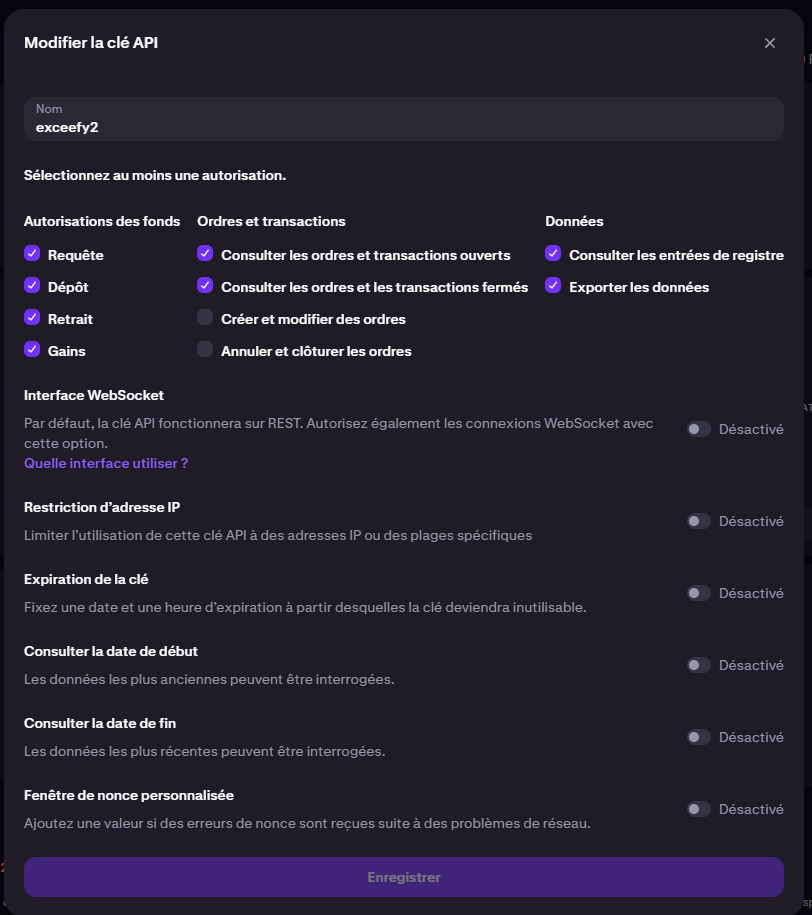812x915 pixels.
Task: Enable Fenêtre de nonce personnalisée switch
Action: [698, 809]
